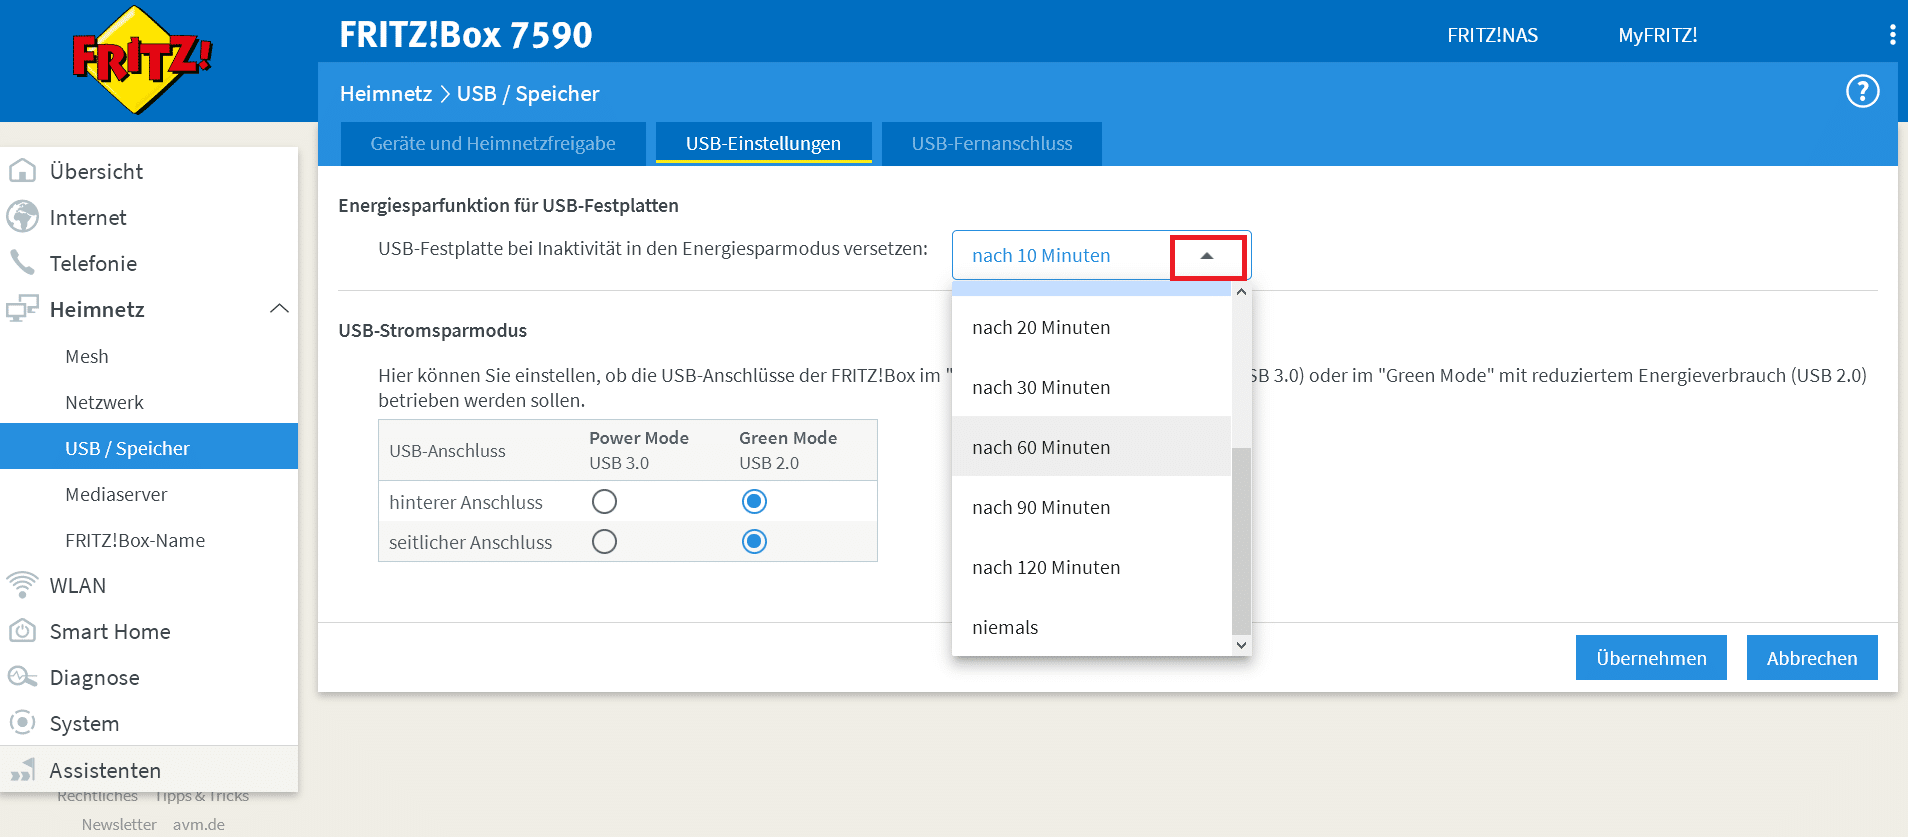
Task: Choose 'nach 120 Minuten' option
Action: point(1091,567)
